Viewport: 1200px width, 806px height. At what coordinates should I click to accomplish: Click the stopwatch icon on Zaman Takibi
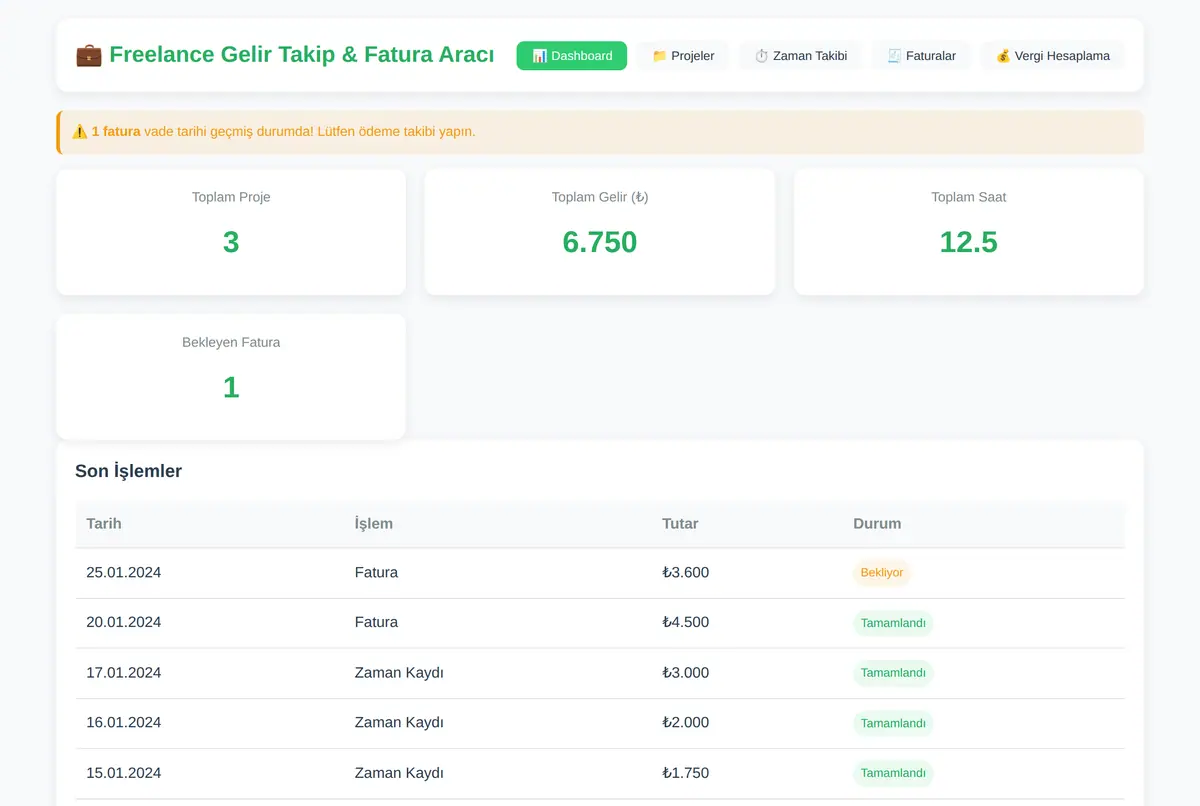pos(761,56)
